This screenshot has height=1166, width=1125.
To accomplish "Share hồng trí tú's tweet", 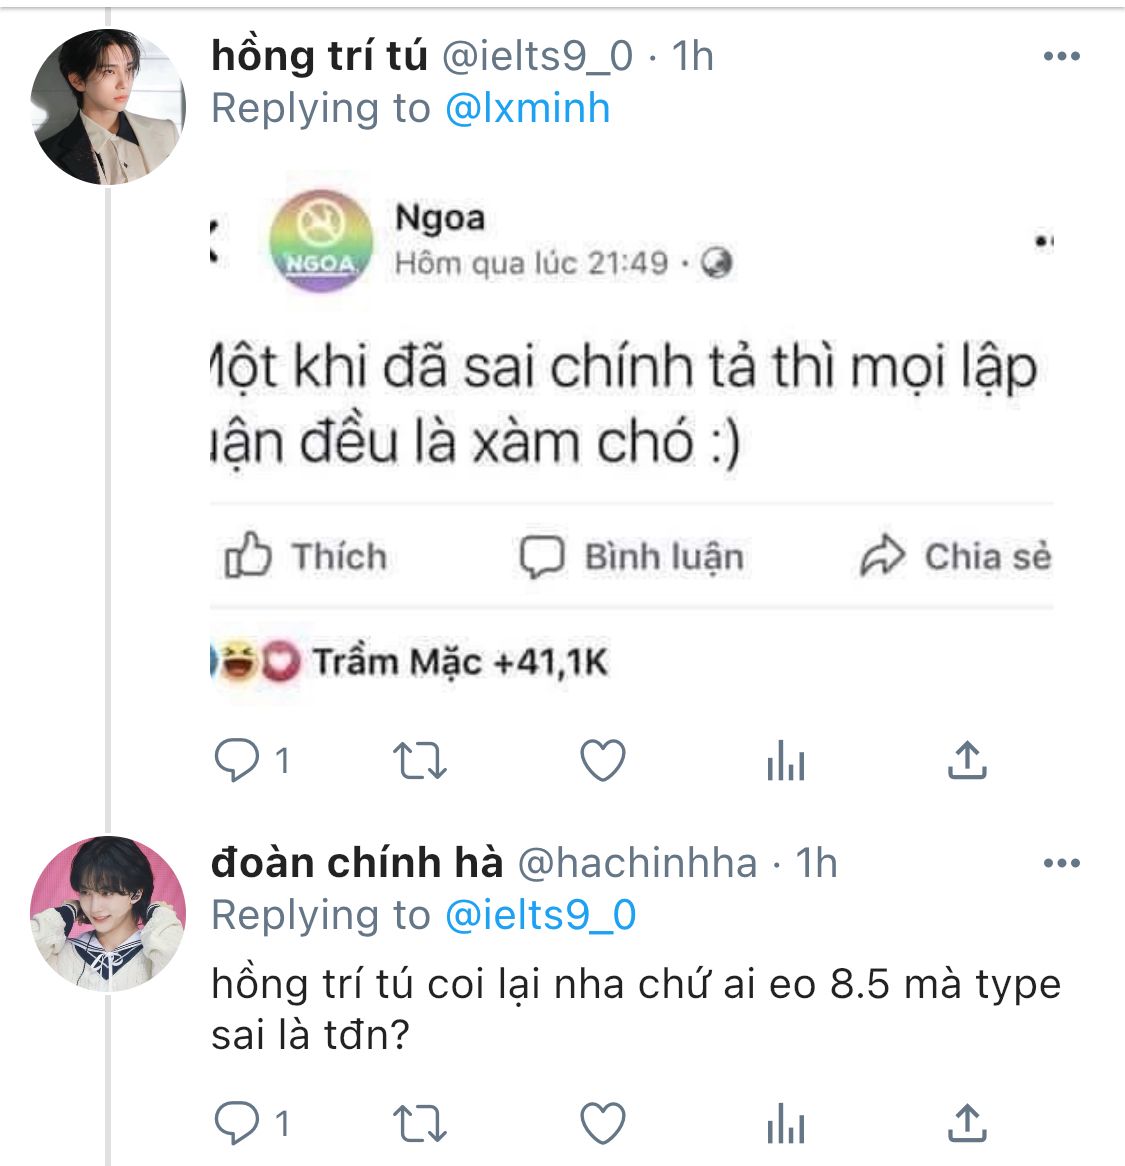I will tap(967, 762).
